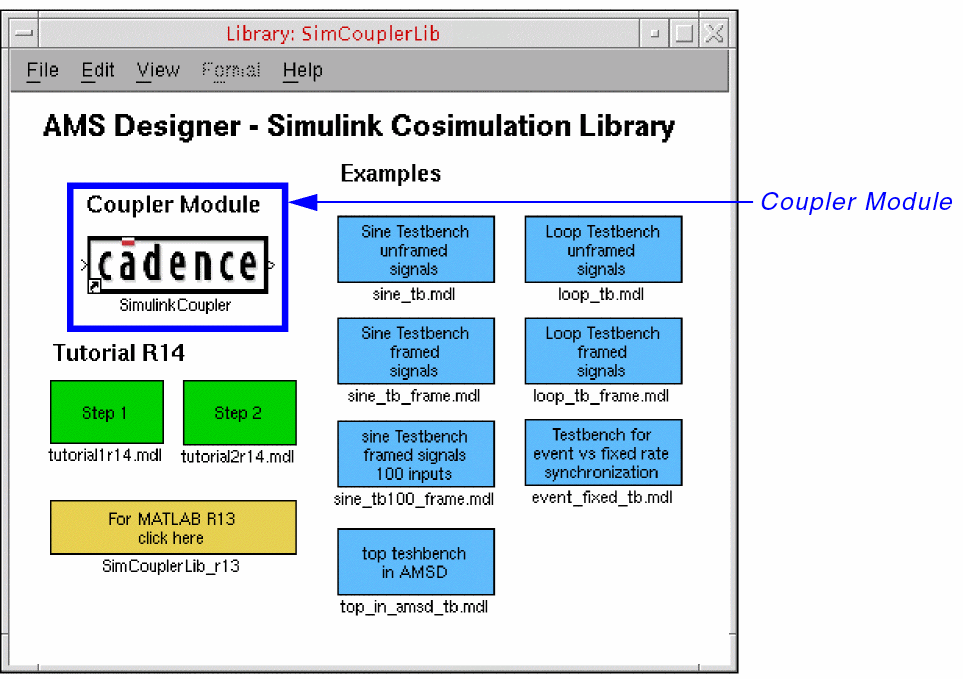
Task: Minimize the SimCouplerLib library window
Action: coord(655,33)
